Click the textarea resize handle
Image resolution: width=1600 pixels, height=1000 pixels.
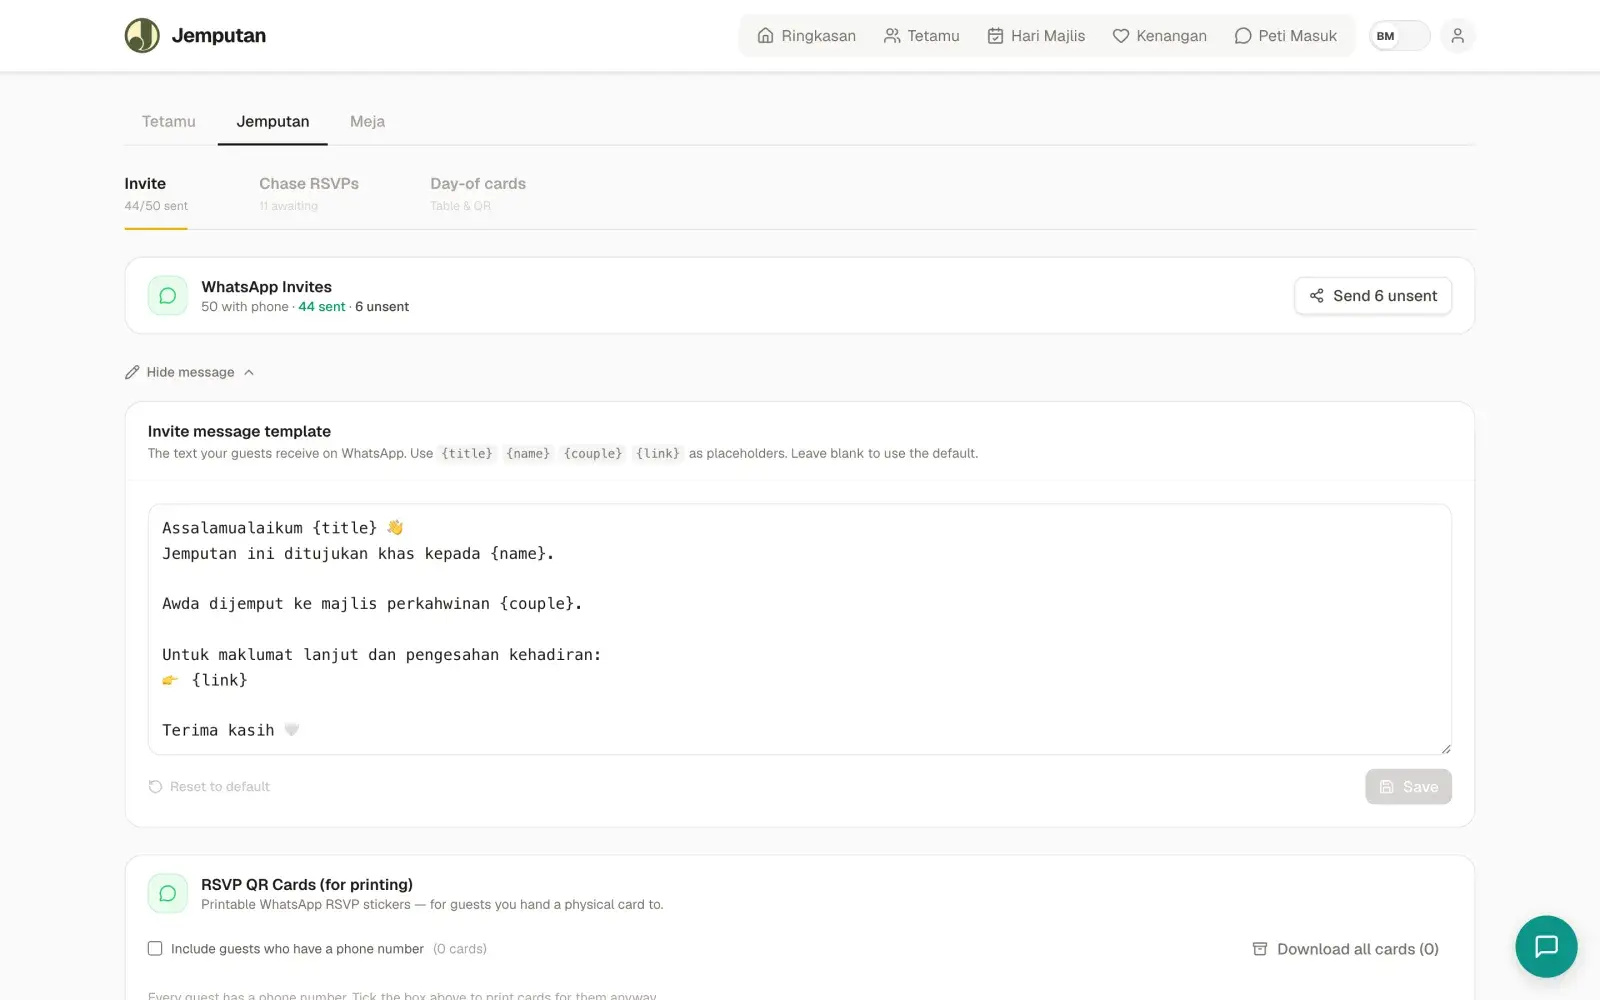point(1445,748)
